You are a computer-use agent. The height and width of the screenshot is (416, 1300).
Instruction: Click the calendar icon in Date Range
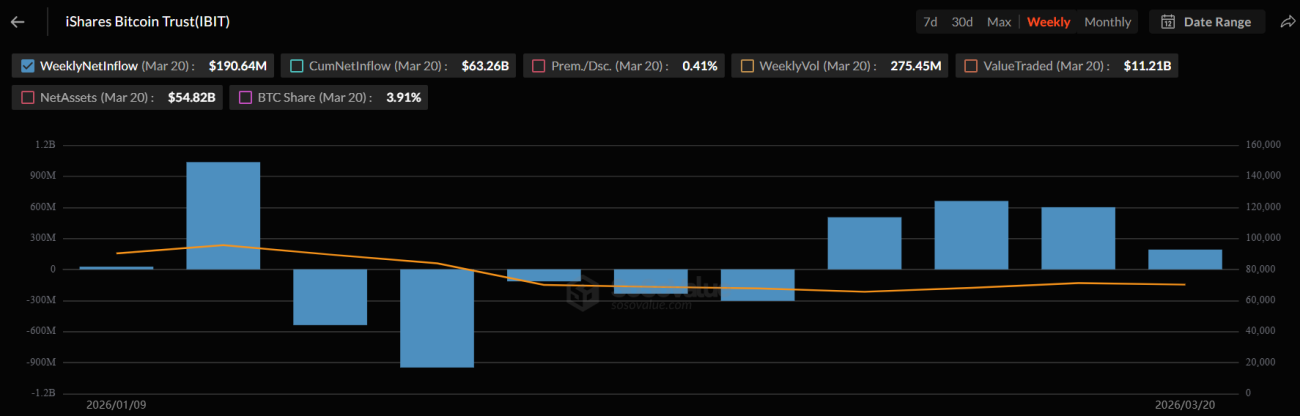[x=1167, y=22]
